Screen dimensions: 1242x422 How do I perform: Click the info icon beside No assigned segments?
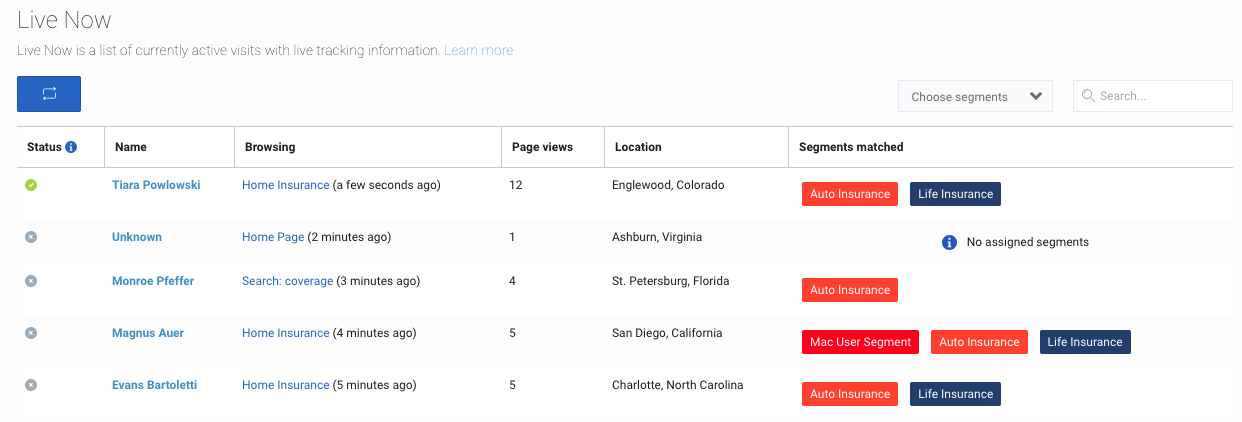950,242
